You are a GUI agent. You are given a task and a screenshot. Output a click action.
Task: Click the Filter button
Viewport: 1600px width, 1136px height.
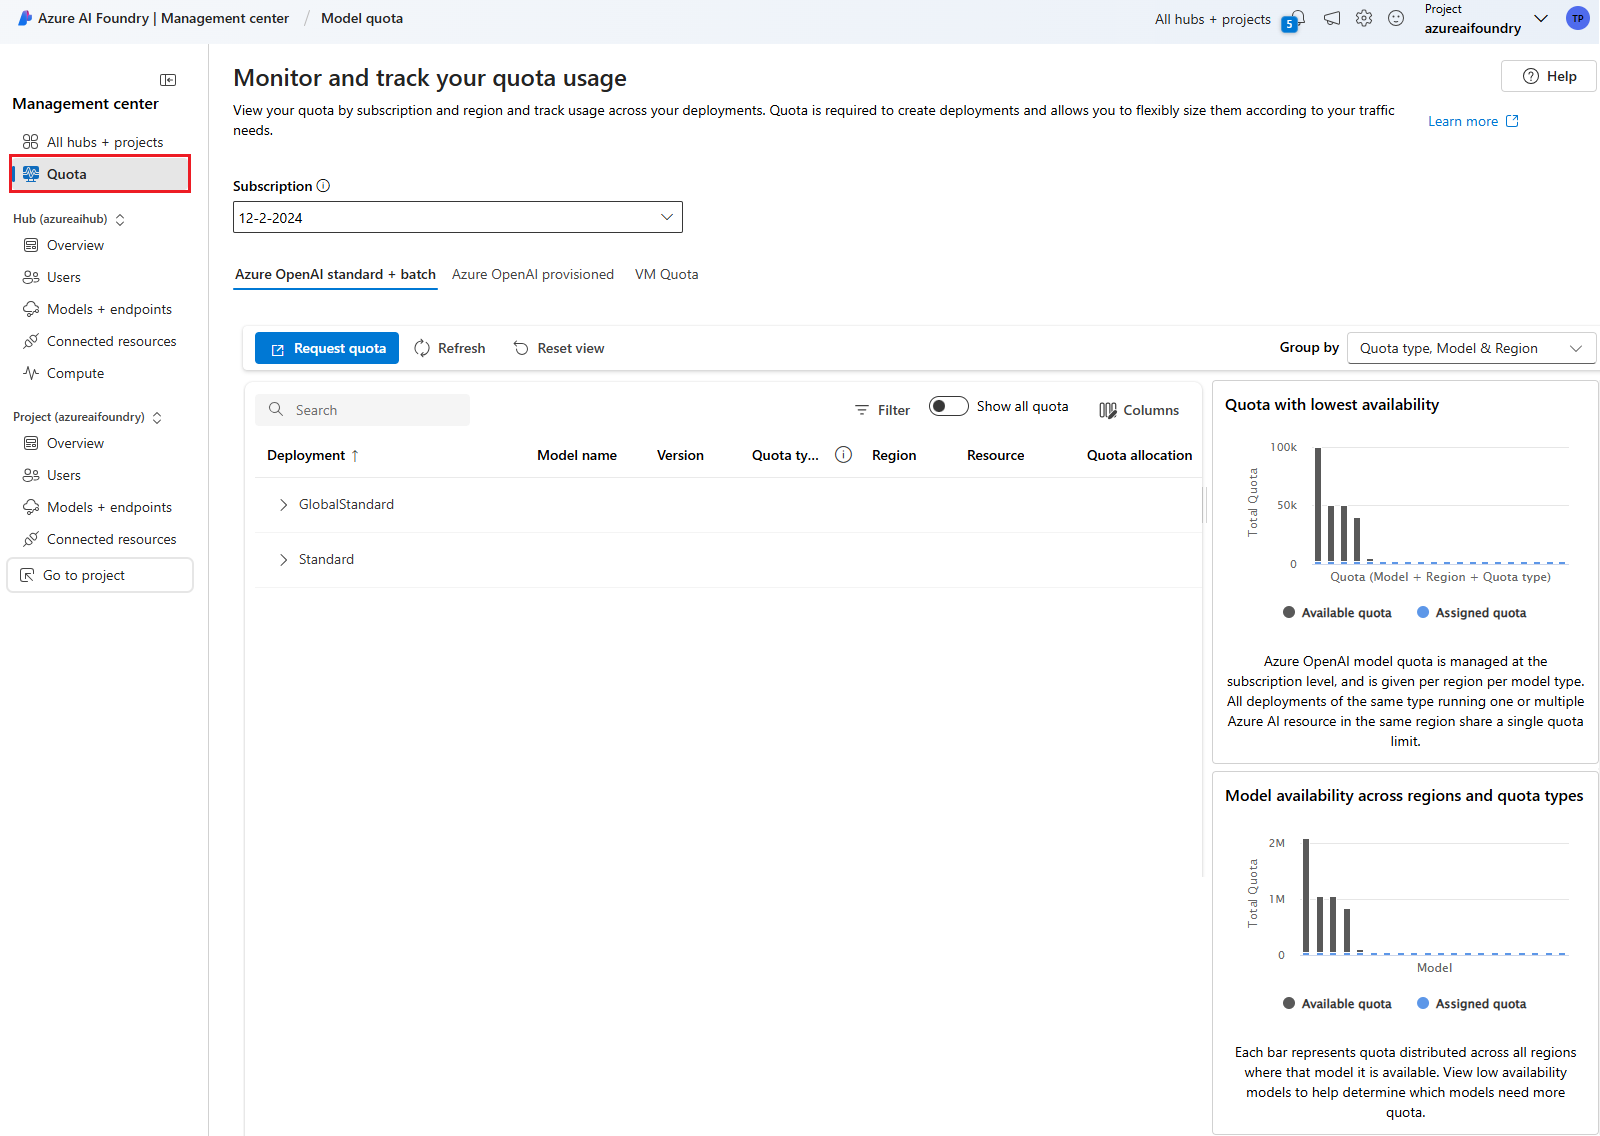point(882,410)
